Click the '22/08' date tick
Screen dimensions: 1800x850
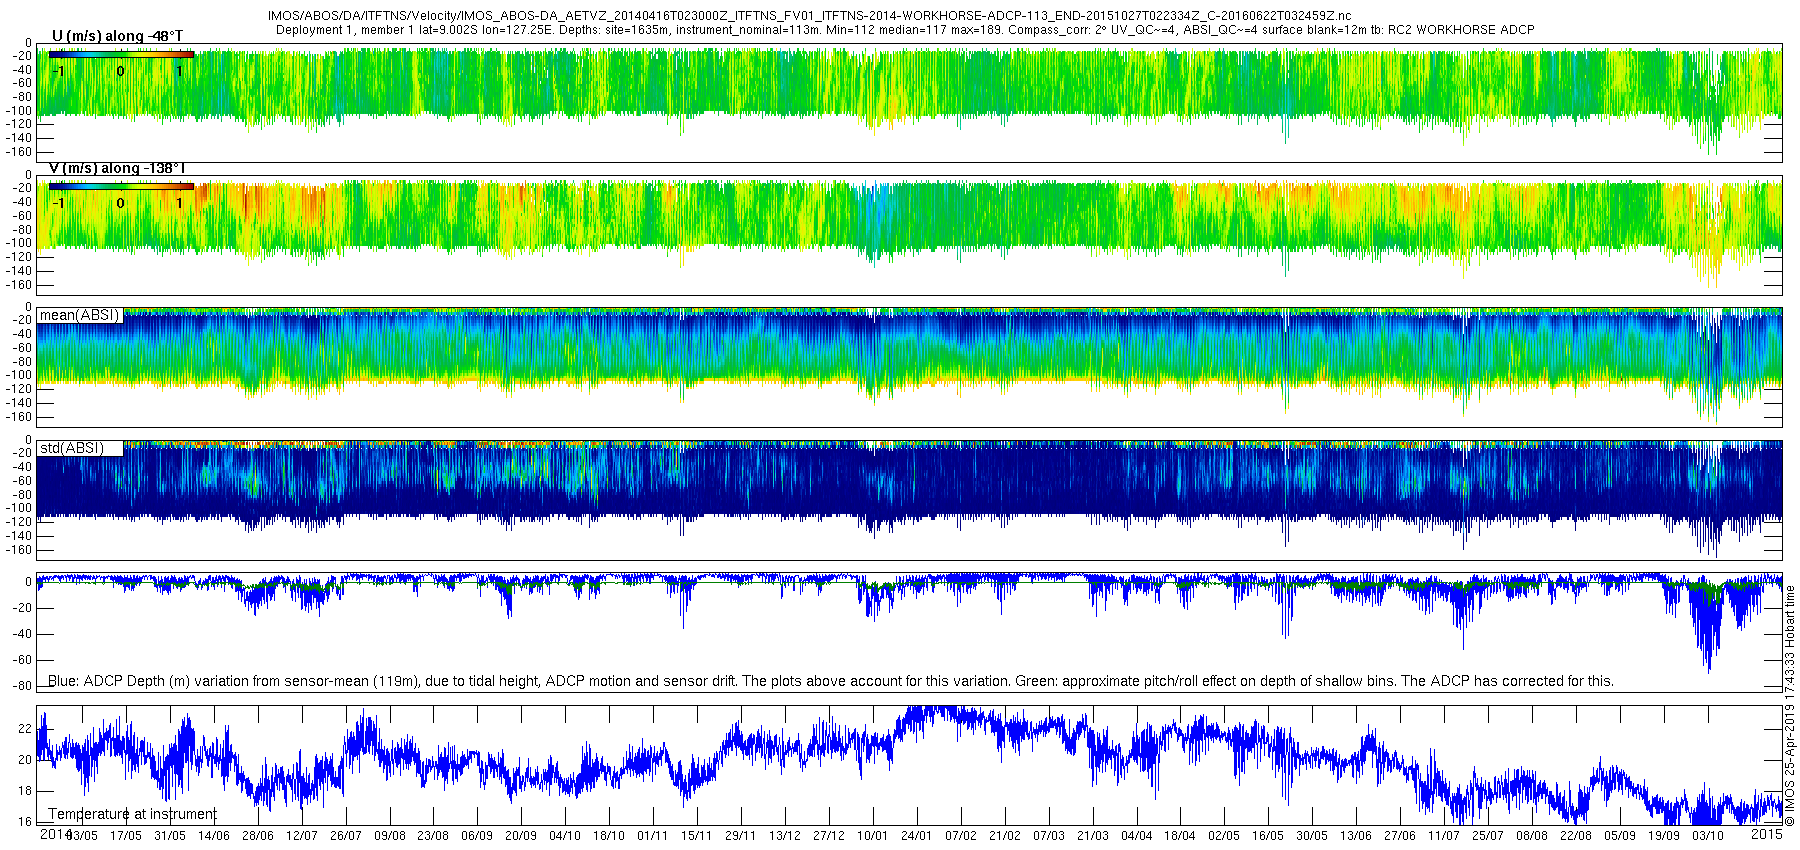[1576, 836]
